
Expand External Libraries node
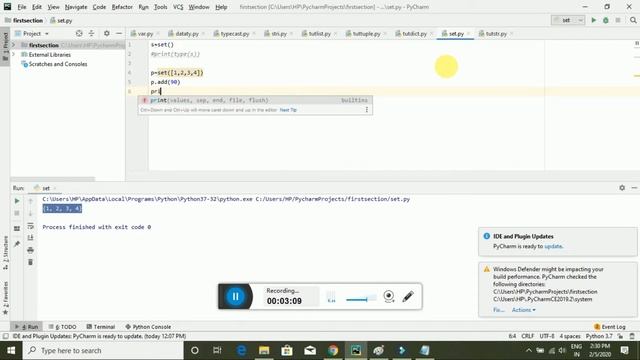[x=13, y=54]
